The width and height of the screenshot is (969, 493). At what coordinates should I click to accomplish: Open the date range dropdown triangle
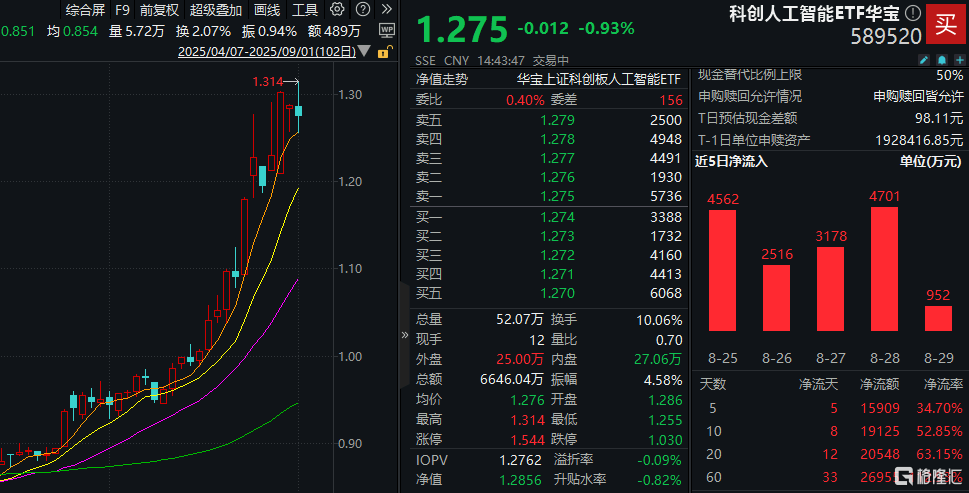click(365, 51)
